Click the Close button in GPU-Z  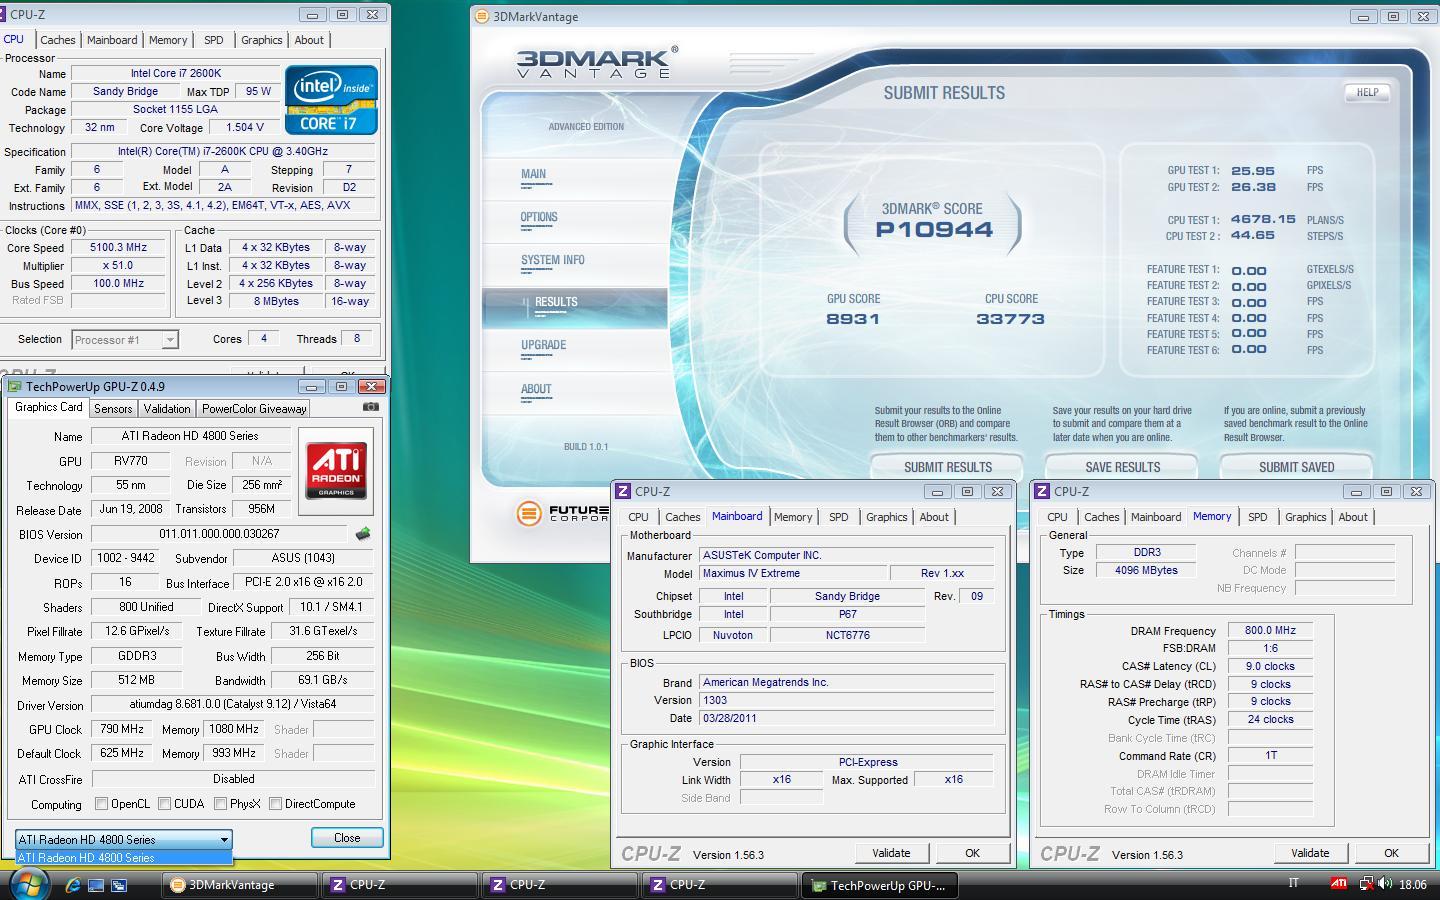[347, 838]
